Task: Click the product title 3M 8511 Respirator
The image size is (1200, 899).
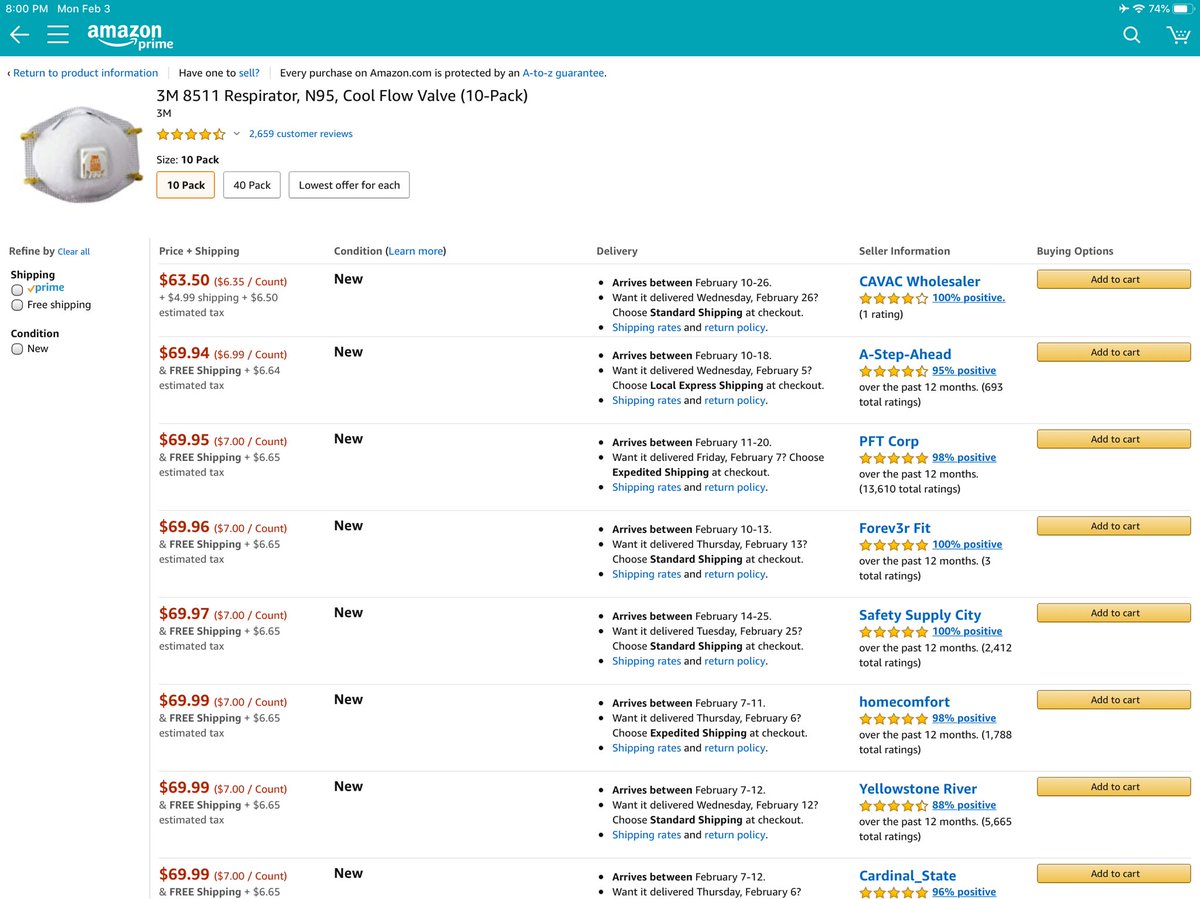Action: (342, 96)
